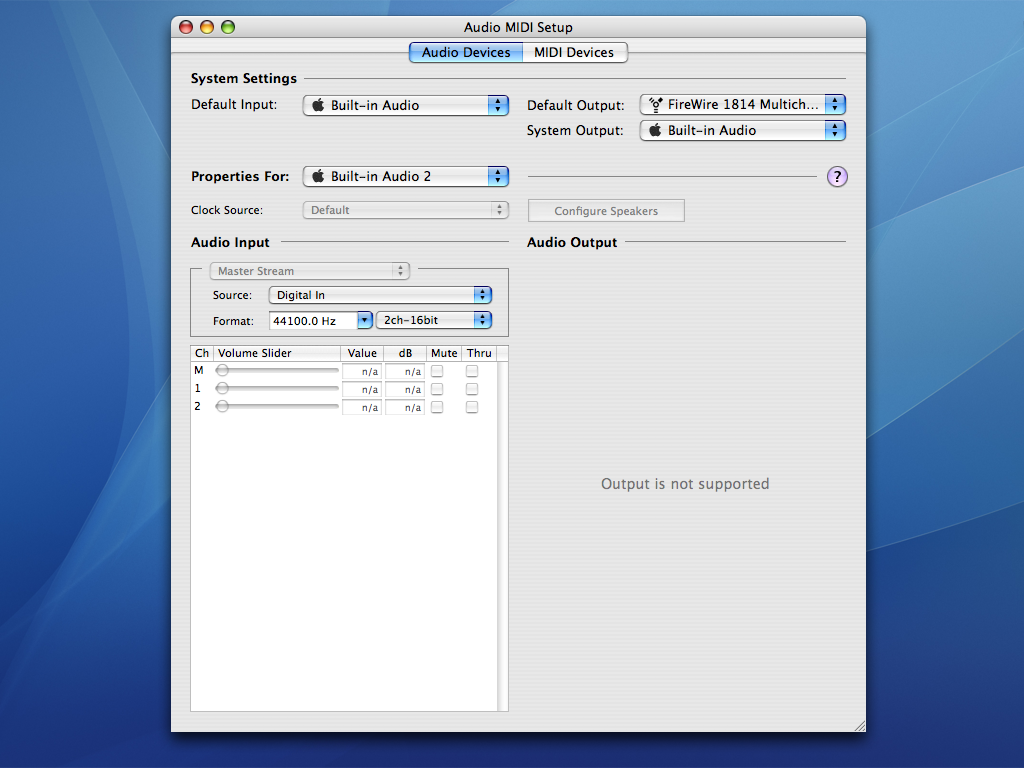
Task: Click the "Audio Input" section heading
Action: coord(230,242)
